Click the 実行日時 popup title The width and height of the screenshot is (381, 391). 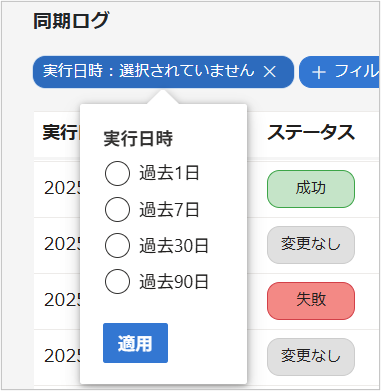click(138, 138)
